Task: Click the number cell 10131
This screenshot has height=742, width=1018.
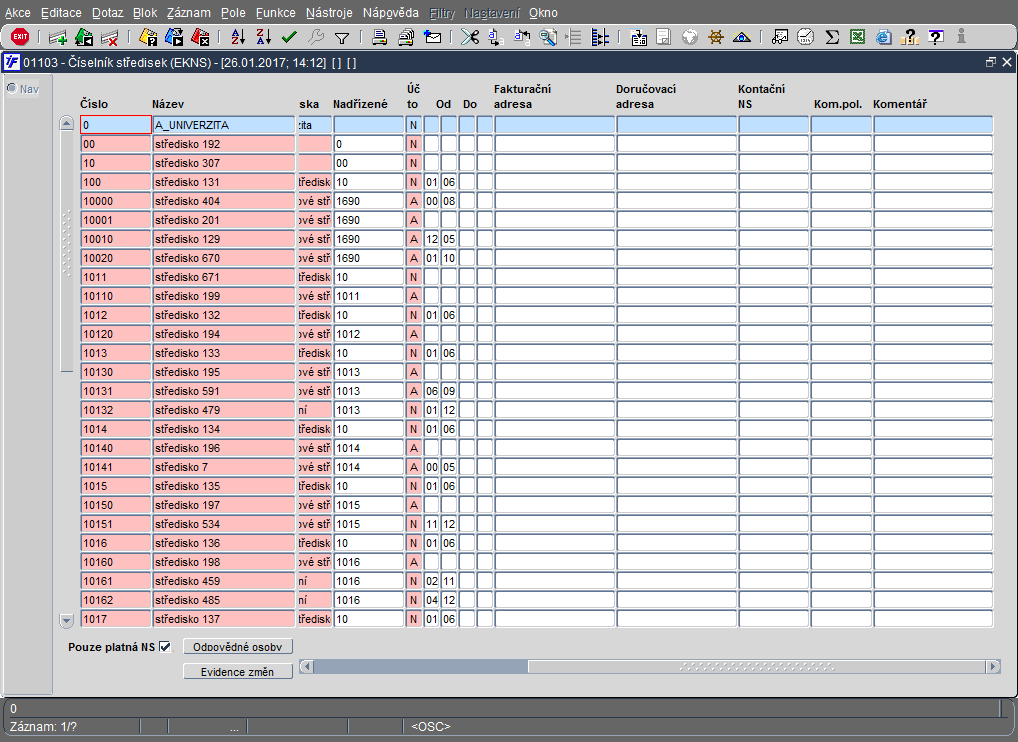Action: point(116,391)
